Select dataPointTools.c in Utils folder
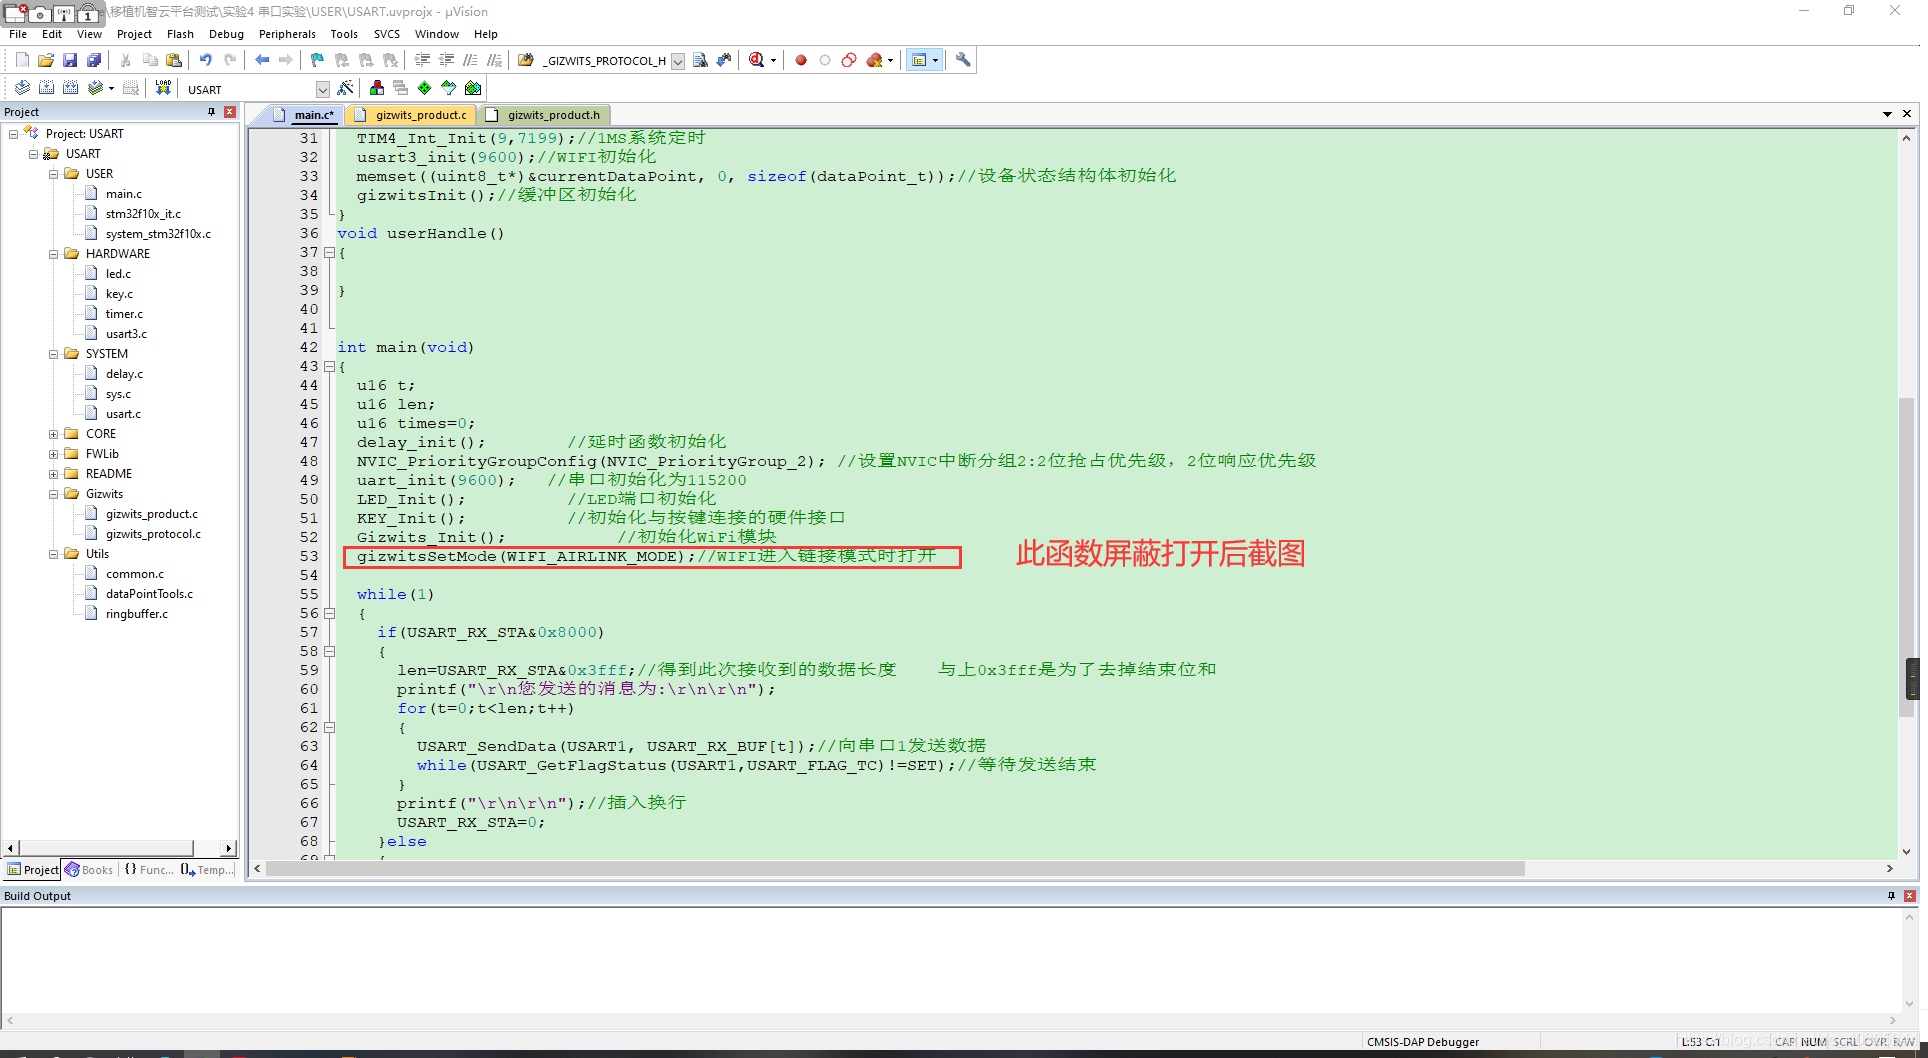The image size is (1928, 1058). tap(149, 594)
